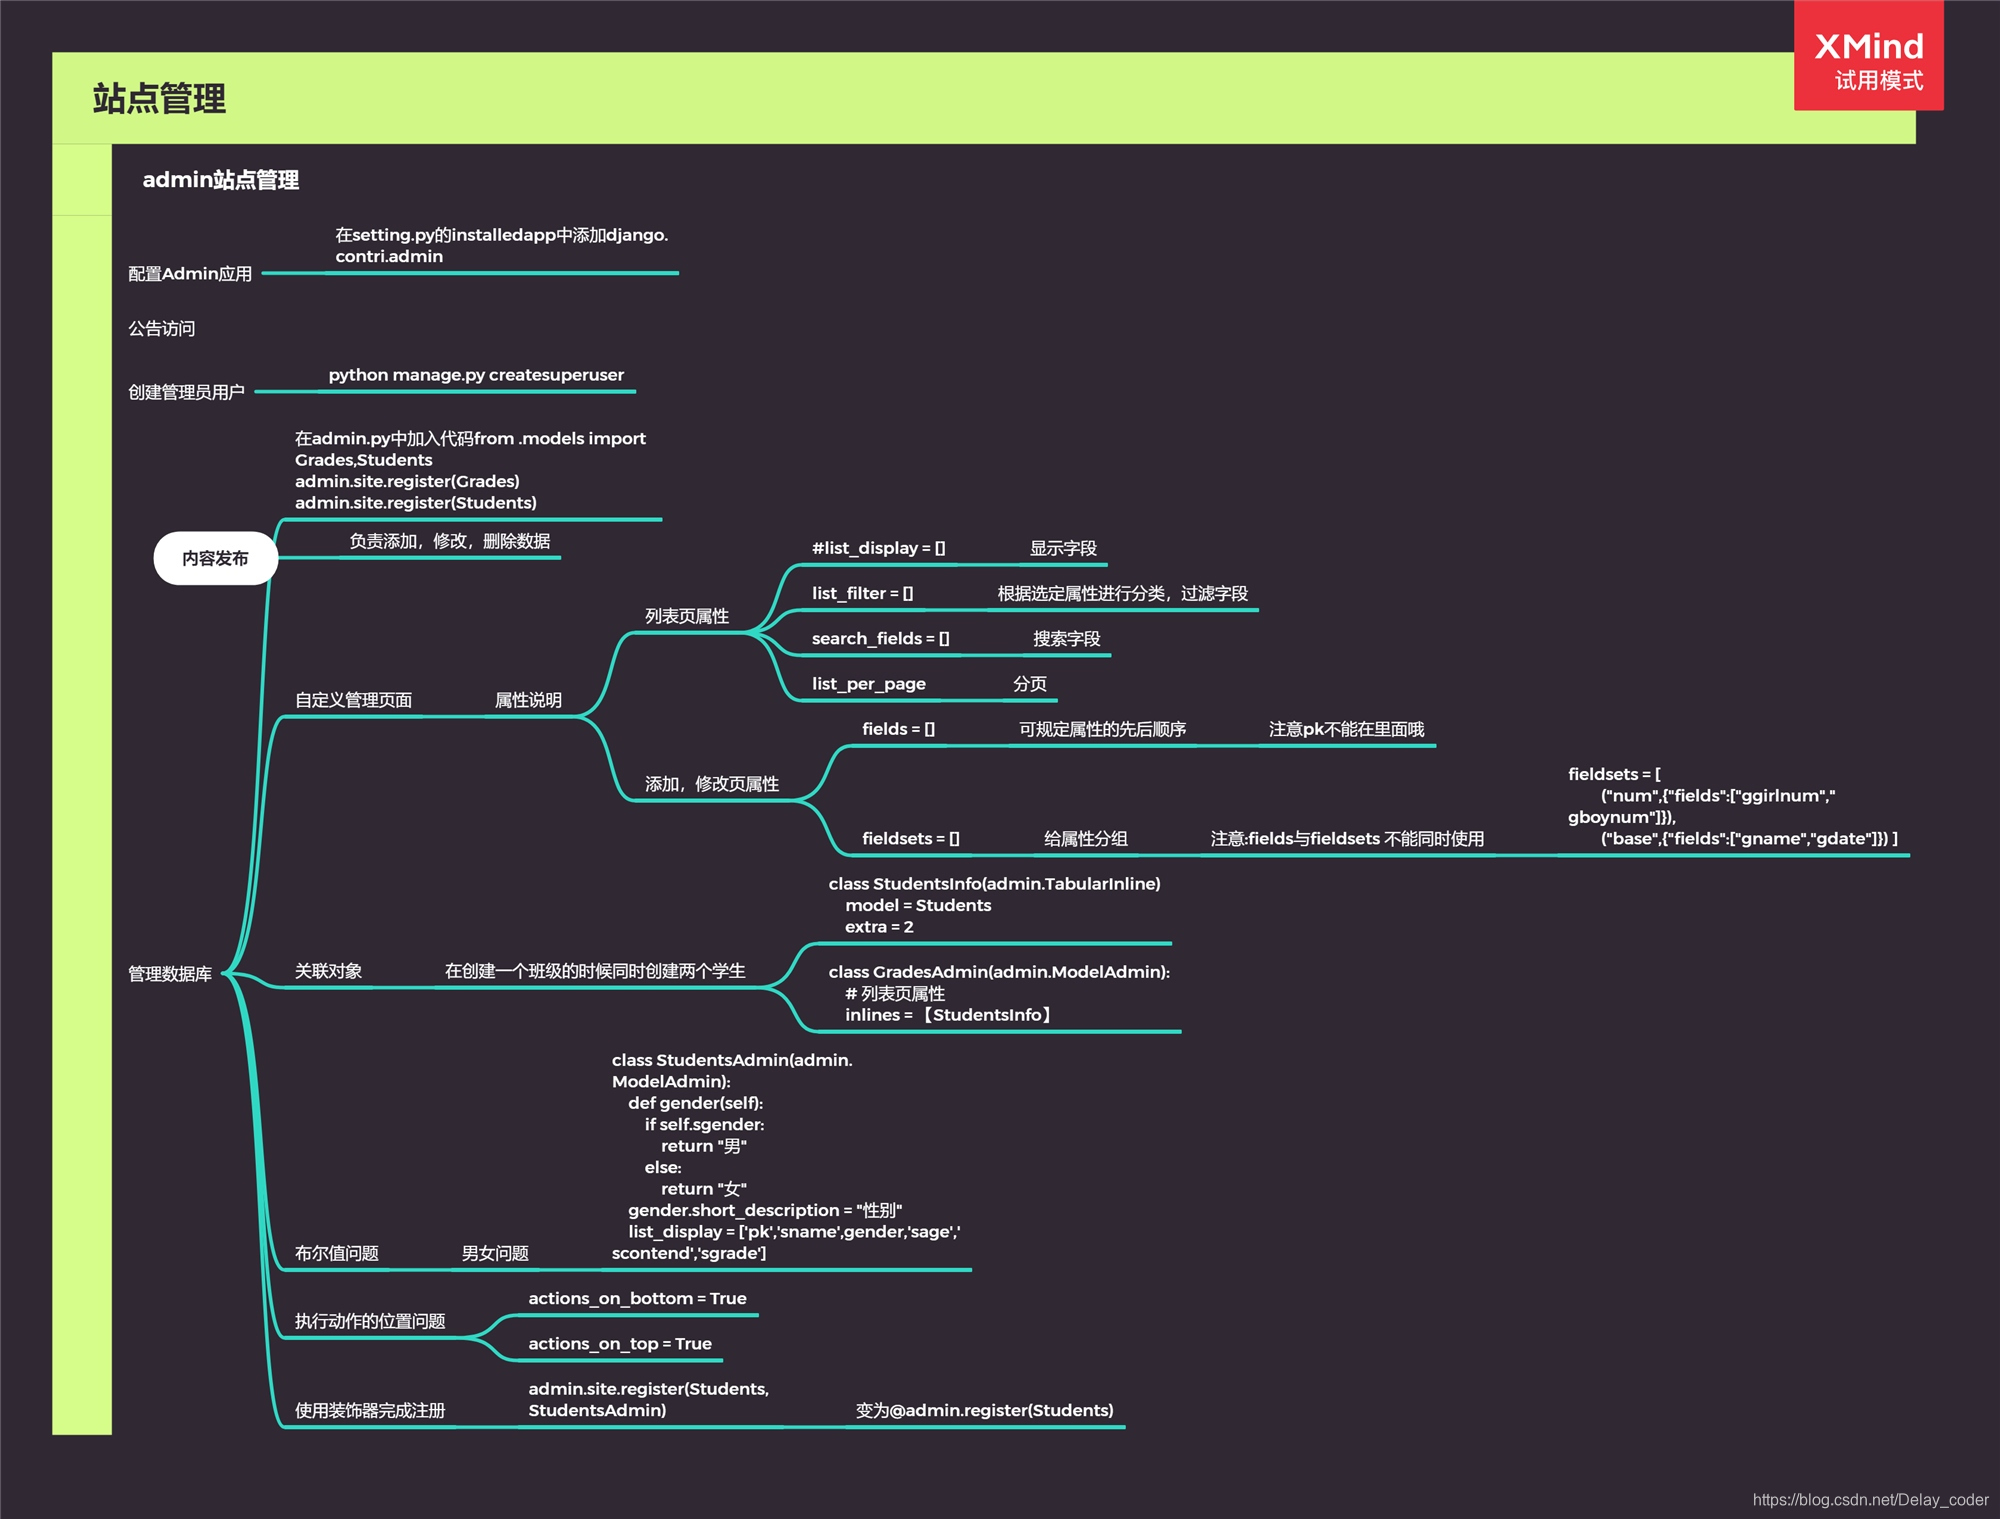
Task: Click the 关联对象 topic
Action: tap(328, 971)
